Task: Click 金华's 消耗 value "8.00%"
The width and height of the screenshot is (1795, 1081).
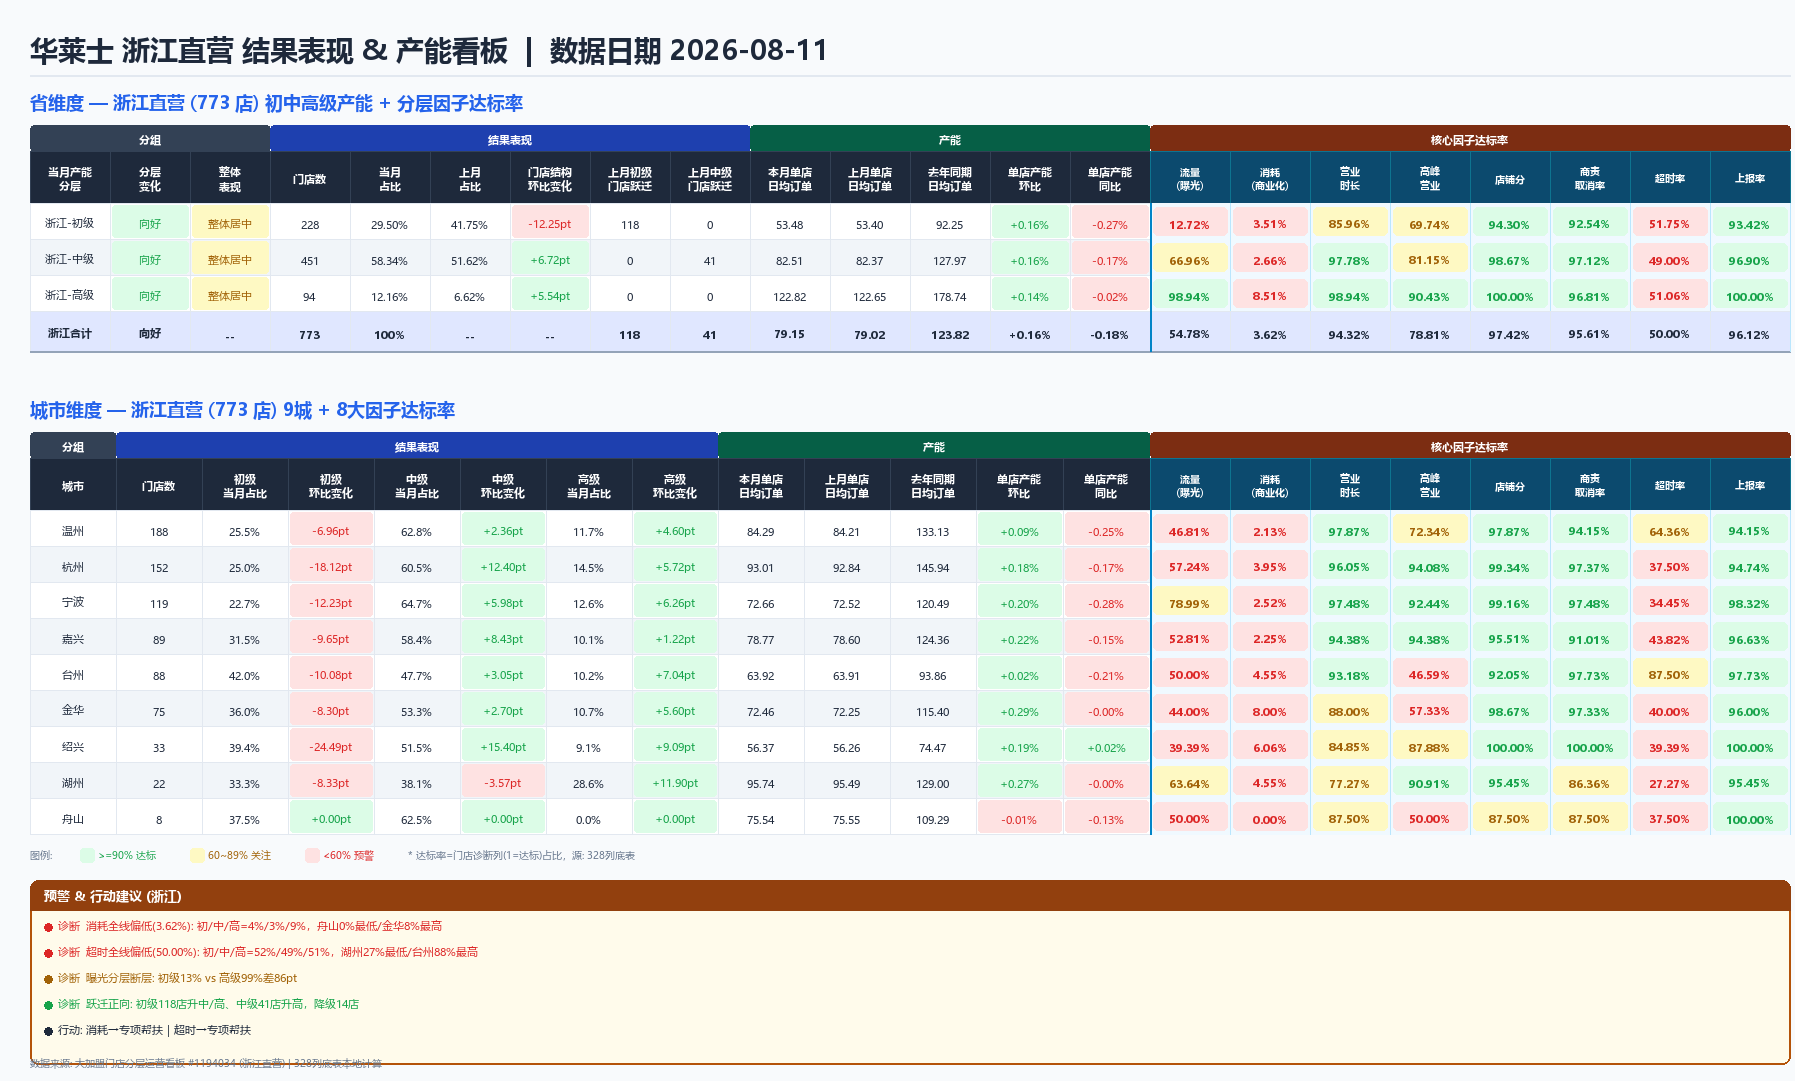Action: click(1269, 711)
